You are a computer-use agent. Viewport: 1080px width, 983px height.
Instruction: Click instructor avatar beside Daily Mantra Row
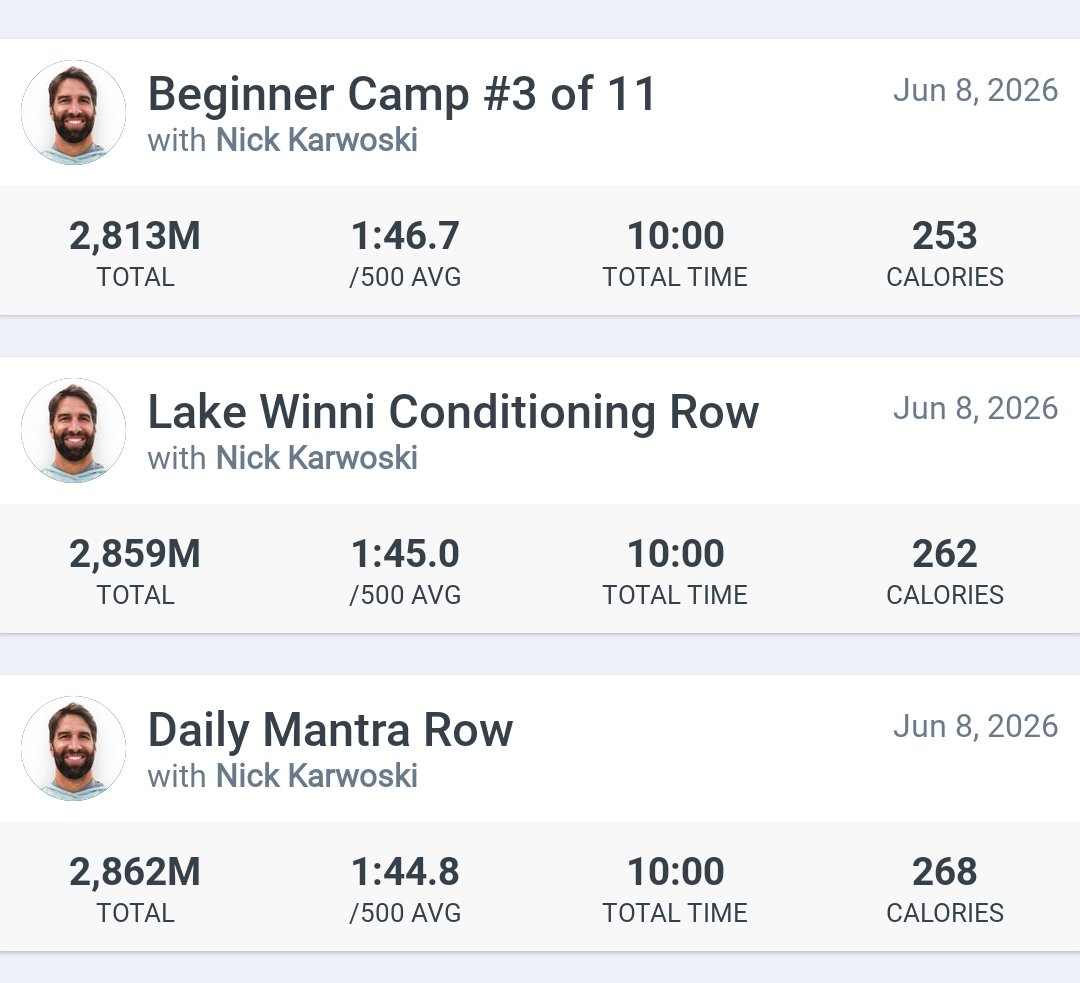74,749
